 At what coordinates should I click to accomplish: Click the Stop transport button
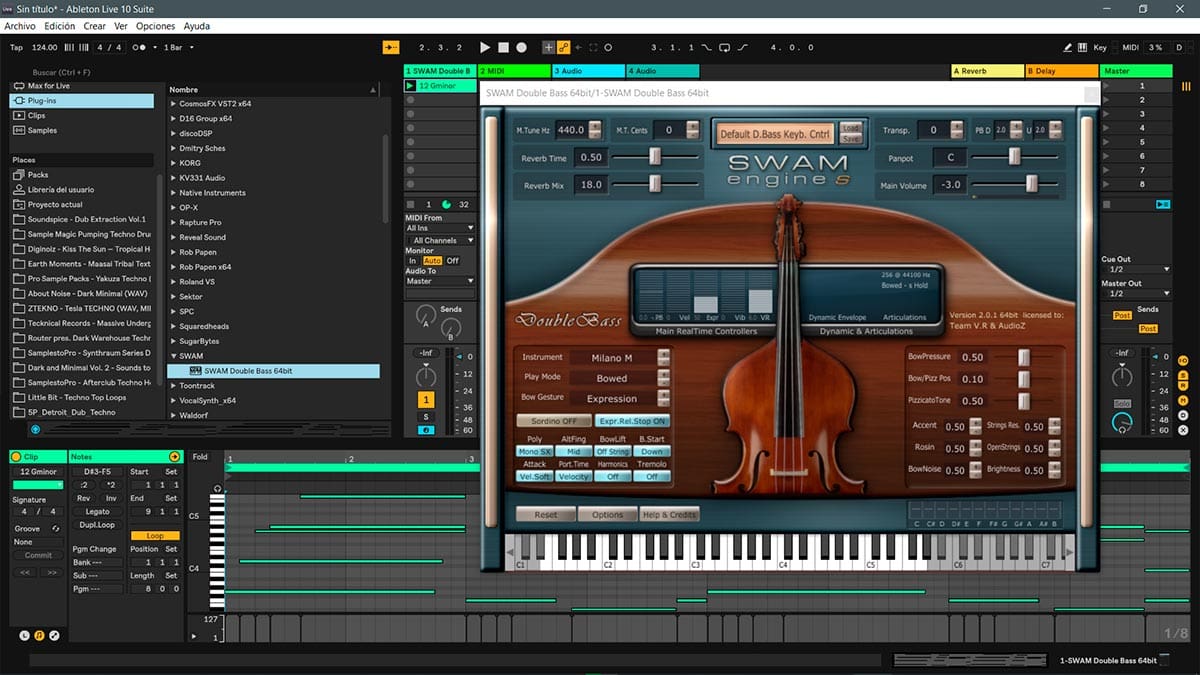click(x=503, y=47)
